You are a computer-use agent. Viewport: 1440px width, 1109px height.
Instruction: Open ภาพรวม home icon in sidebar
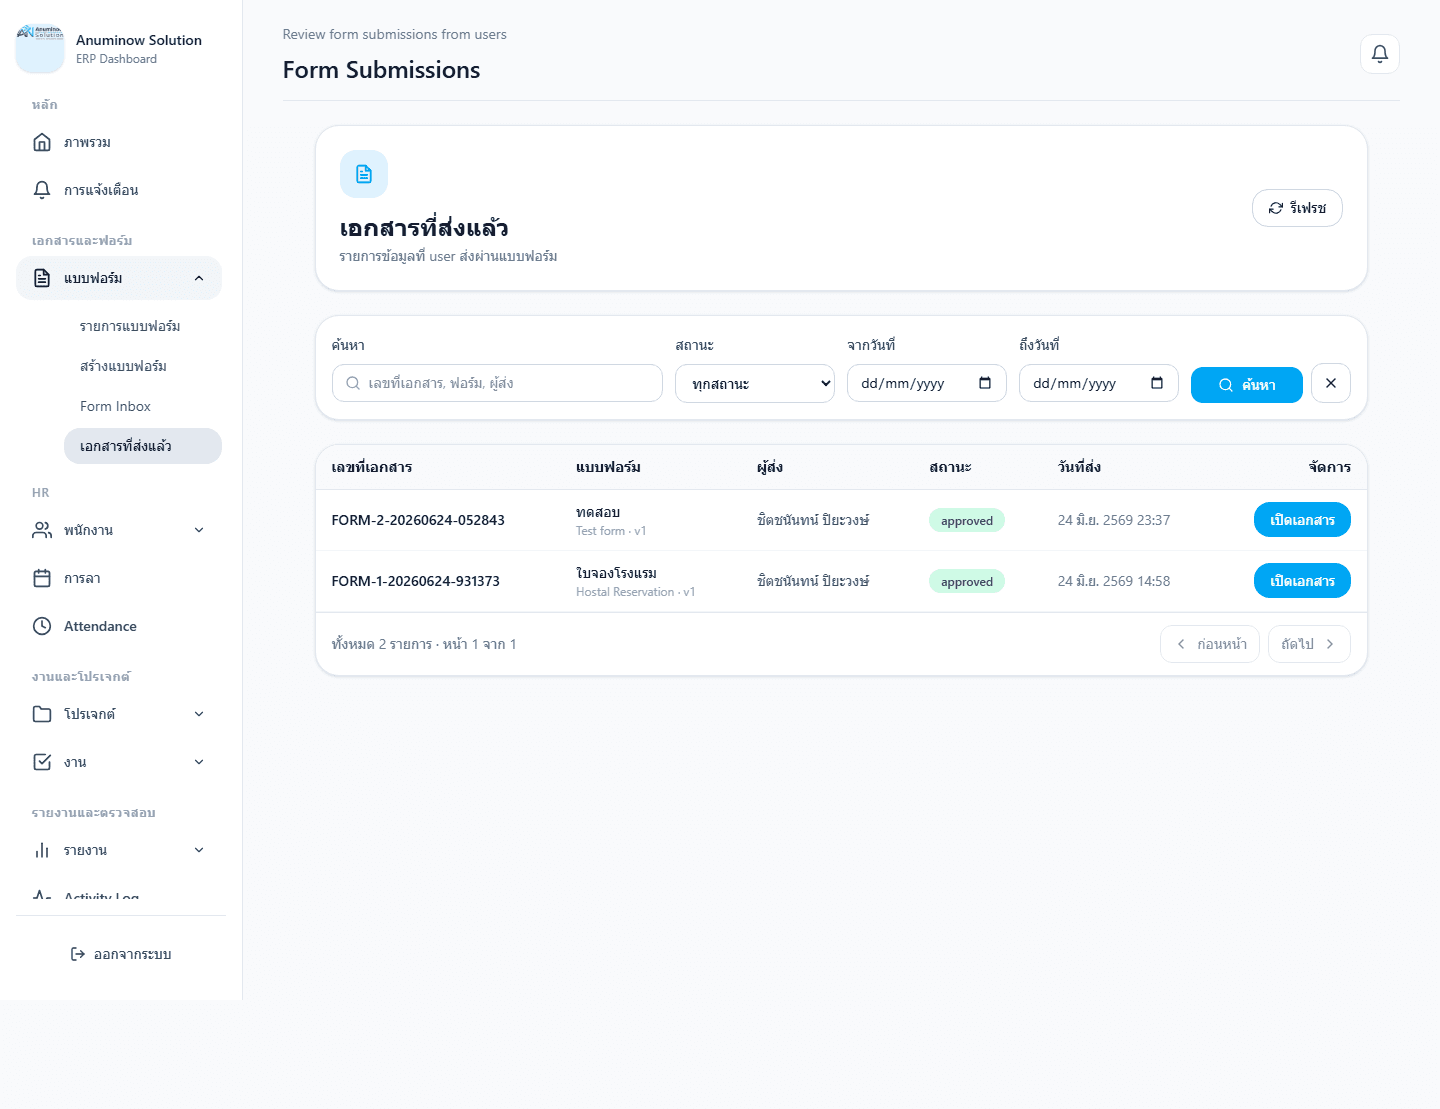pos(42,142)
